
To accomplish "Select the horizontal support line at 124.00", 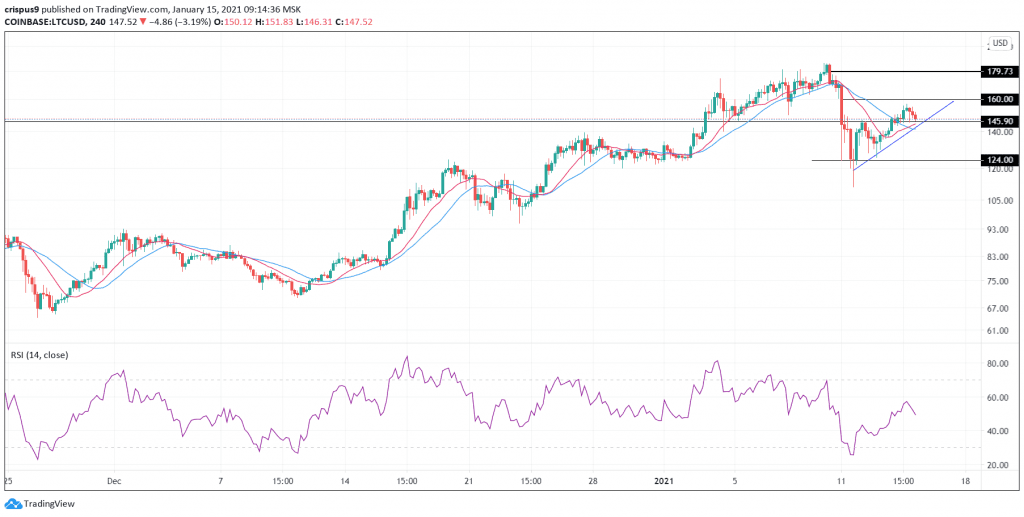I will [x=900, y=160].
